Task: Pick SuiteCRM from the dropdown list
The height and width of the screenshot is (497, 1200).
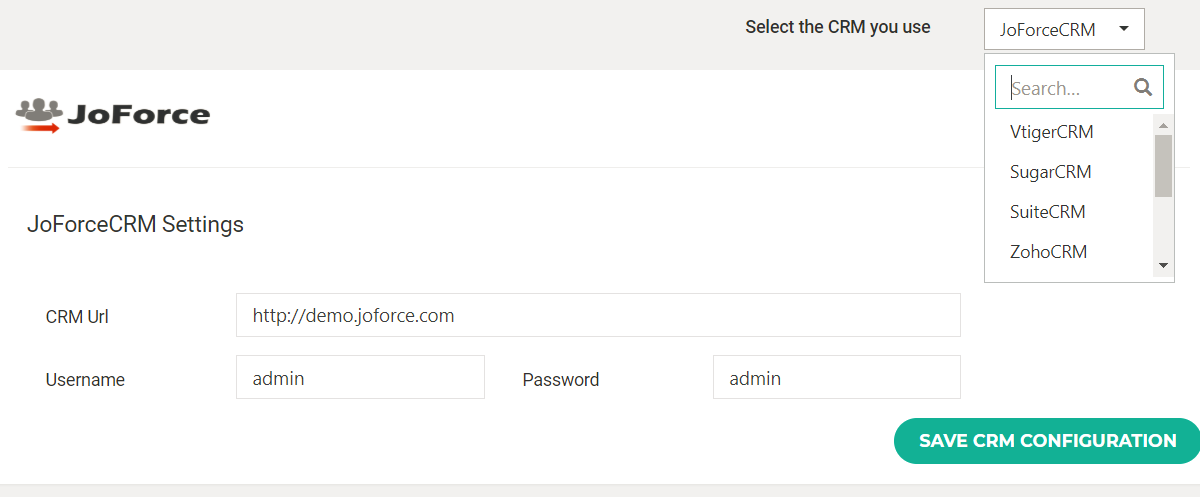Action: 1047,212
